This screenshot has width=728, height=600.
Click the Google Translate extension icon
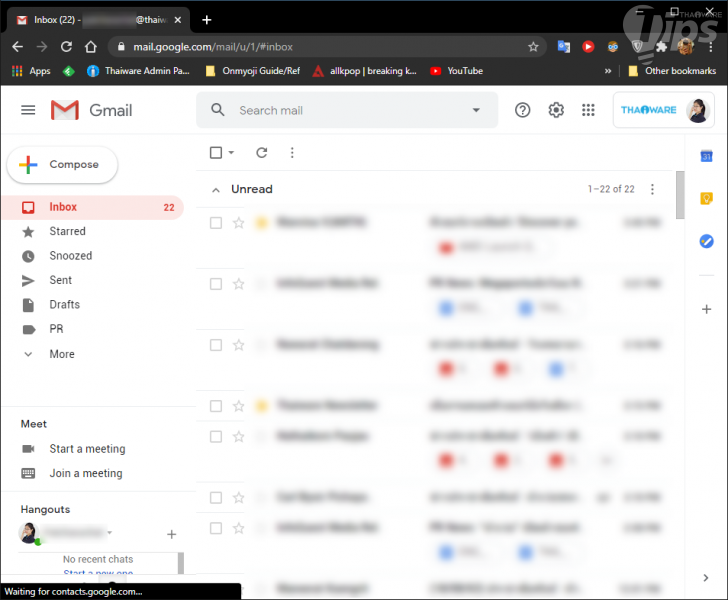click(564, 46)
